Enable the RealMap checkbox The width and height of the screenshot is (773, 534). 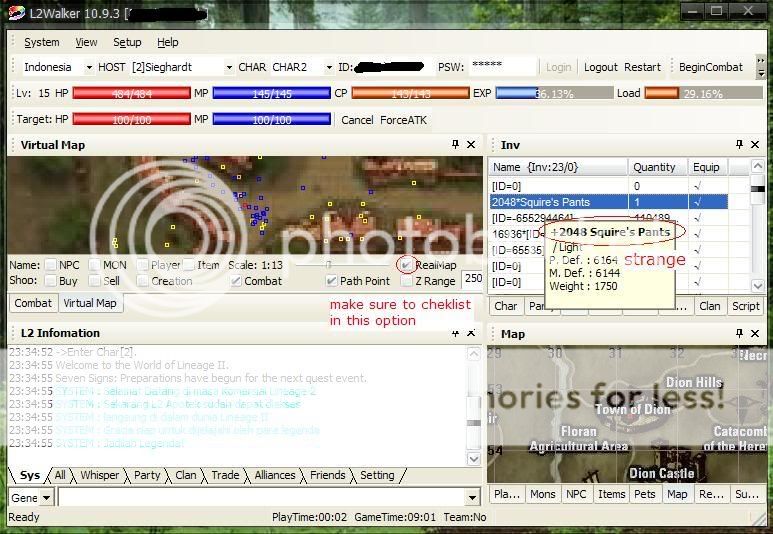coord(405,265)
